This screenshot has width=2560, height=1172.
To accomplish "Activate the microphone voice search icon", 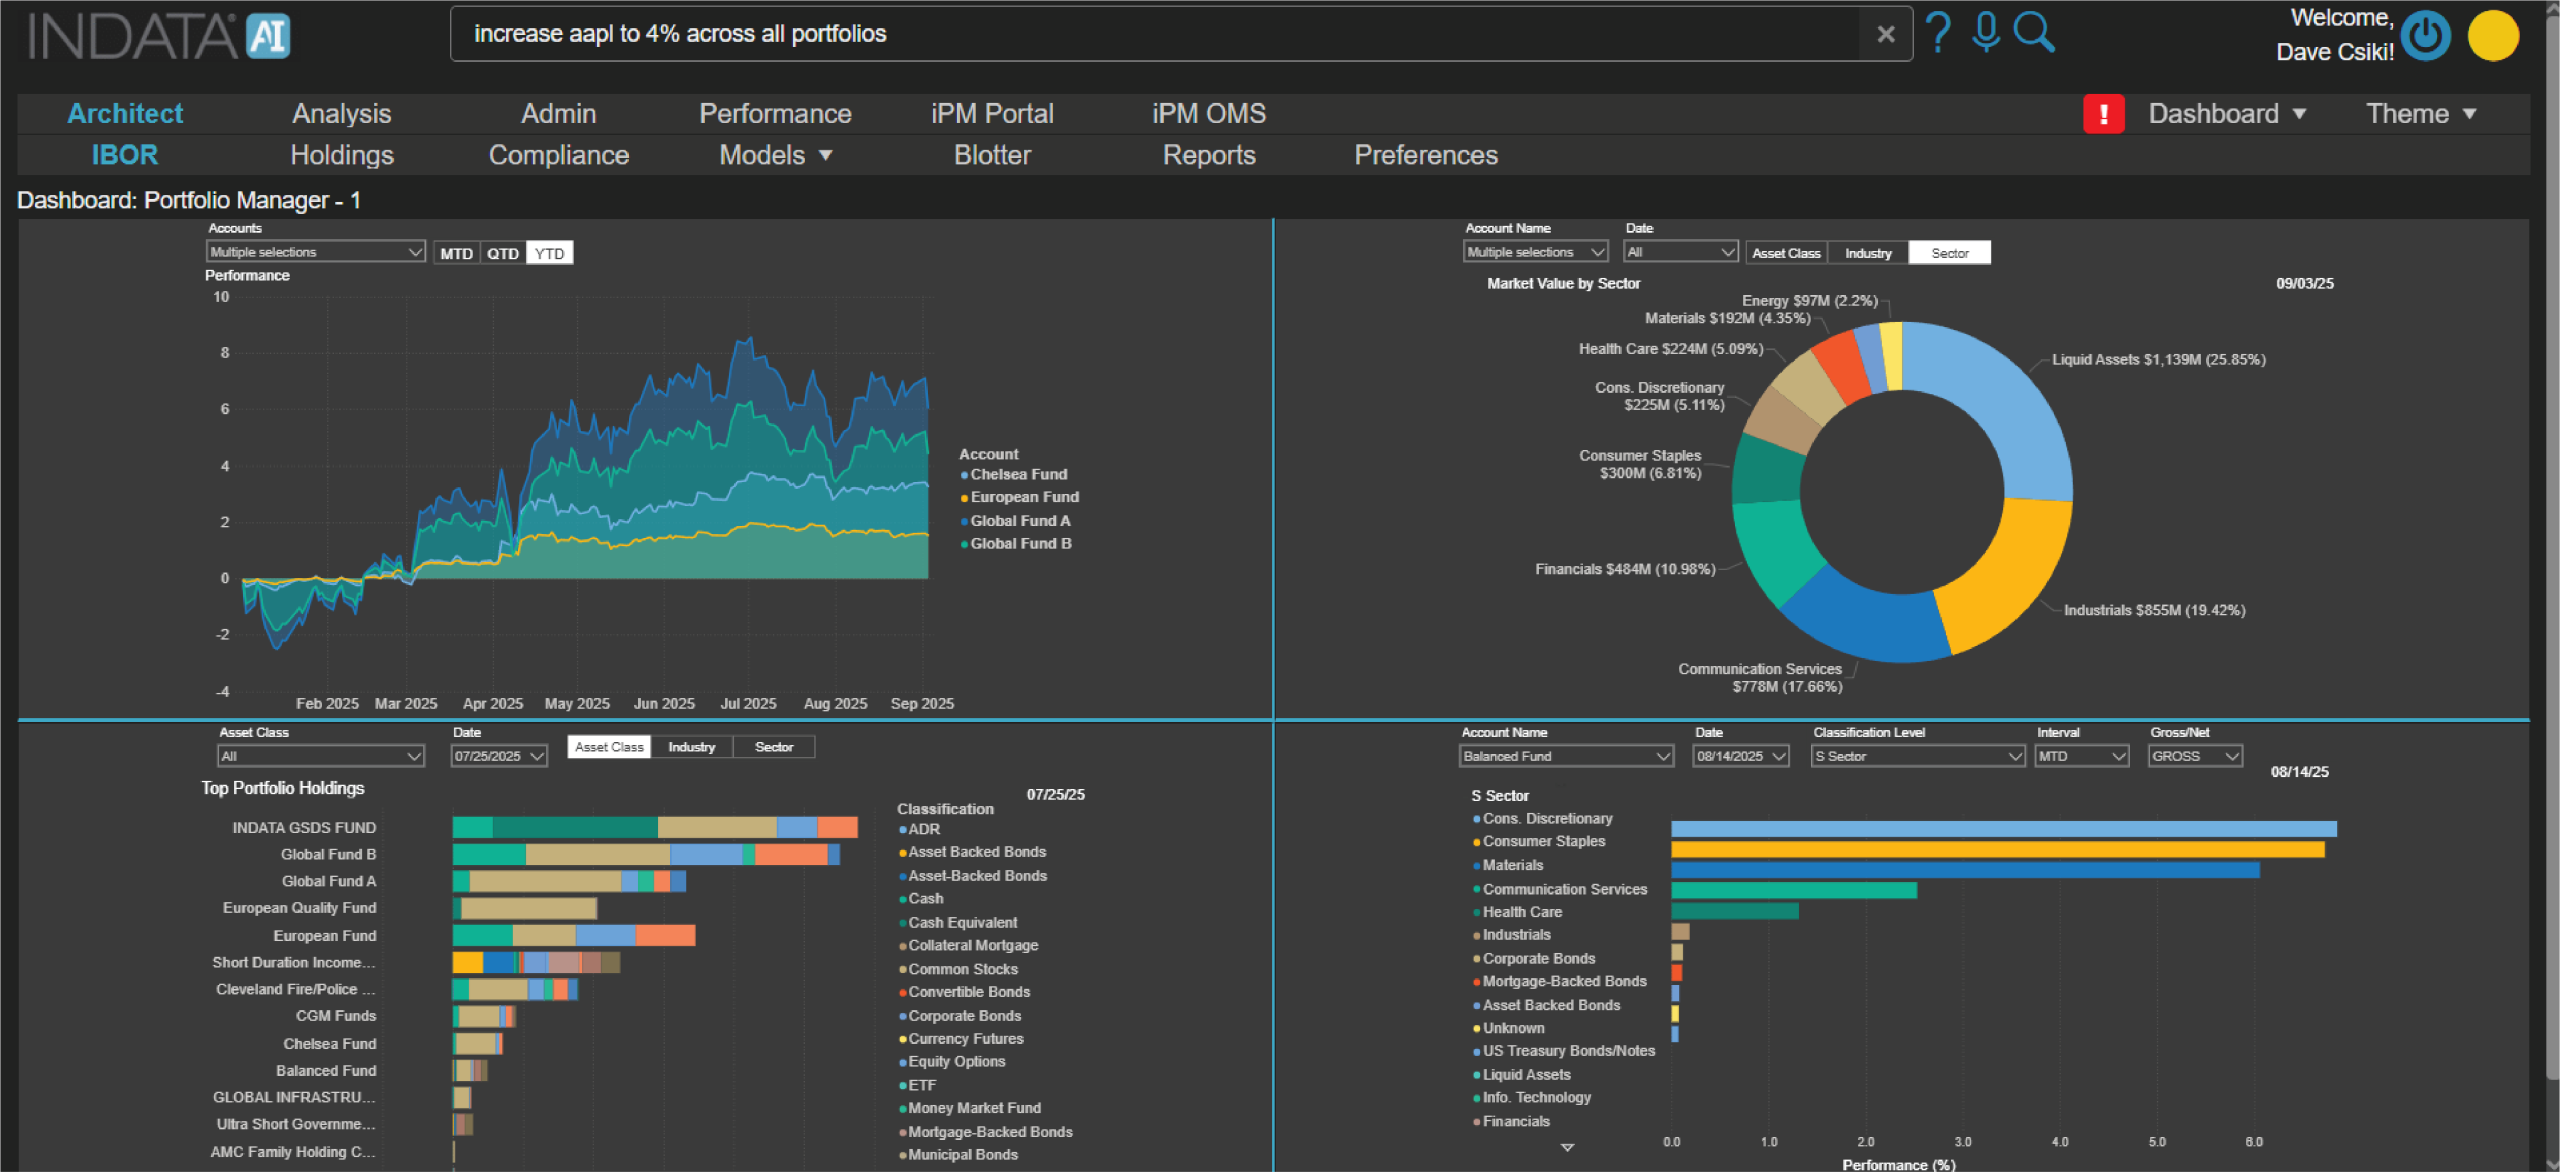I will [1985, 32].
